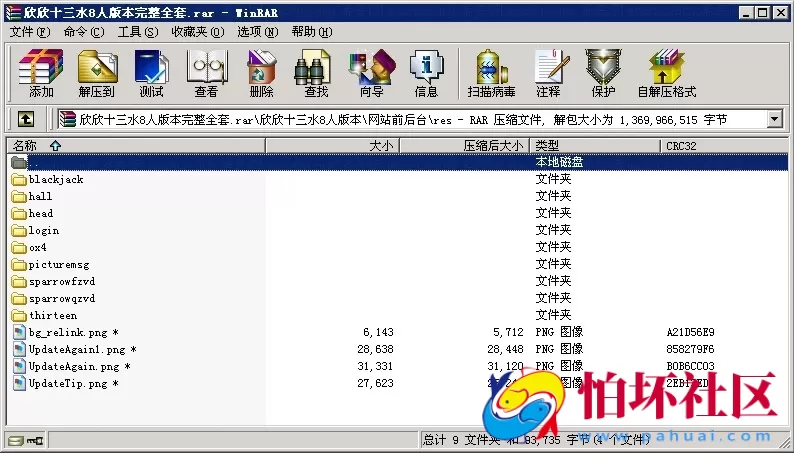This screenshot has width=794, height=453.
Task: Open the 选项(N) menu
Action: (258, 32)
